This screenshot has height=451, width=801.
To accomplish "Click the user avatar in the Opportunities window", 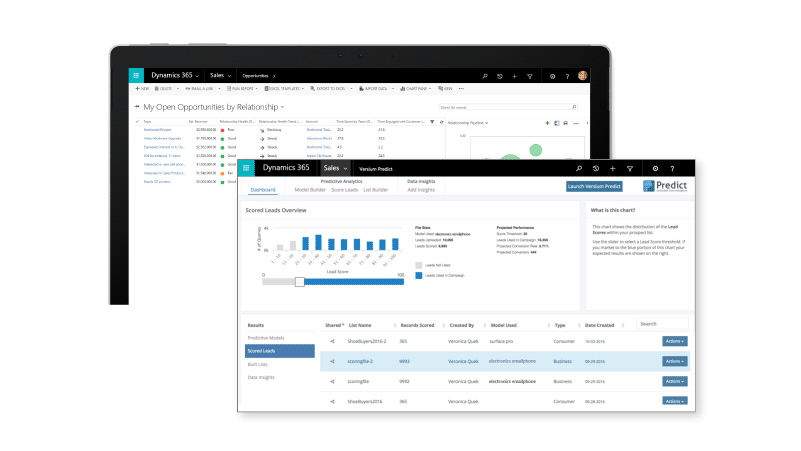I will point(583,75).
